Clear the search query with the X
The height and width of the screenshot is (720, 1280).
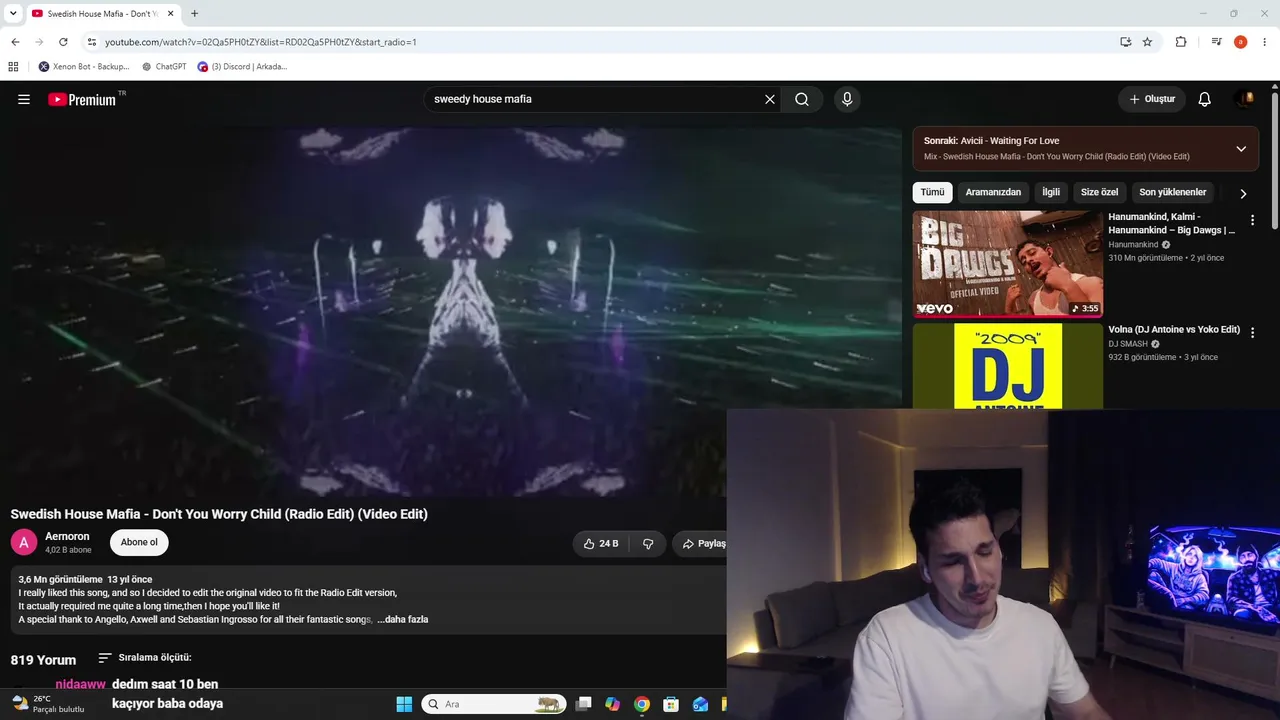point(770,99)
